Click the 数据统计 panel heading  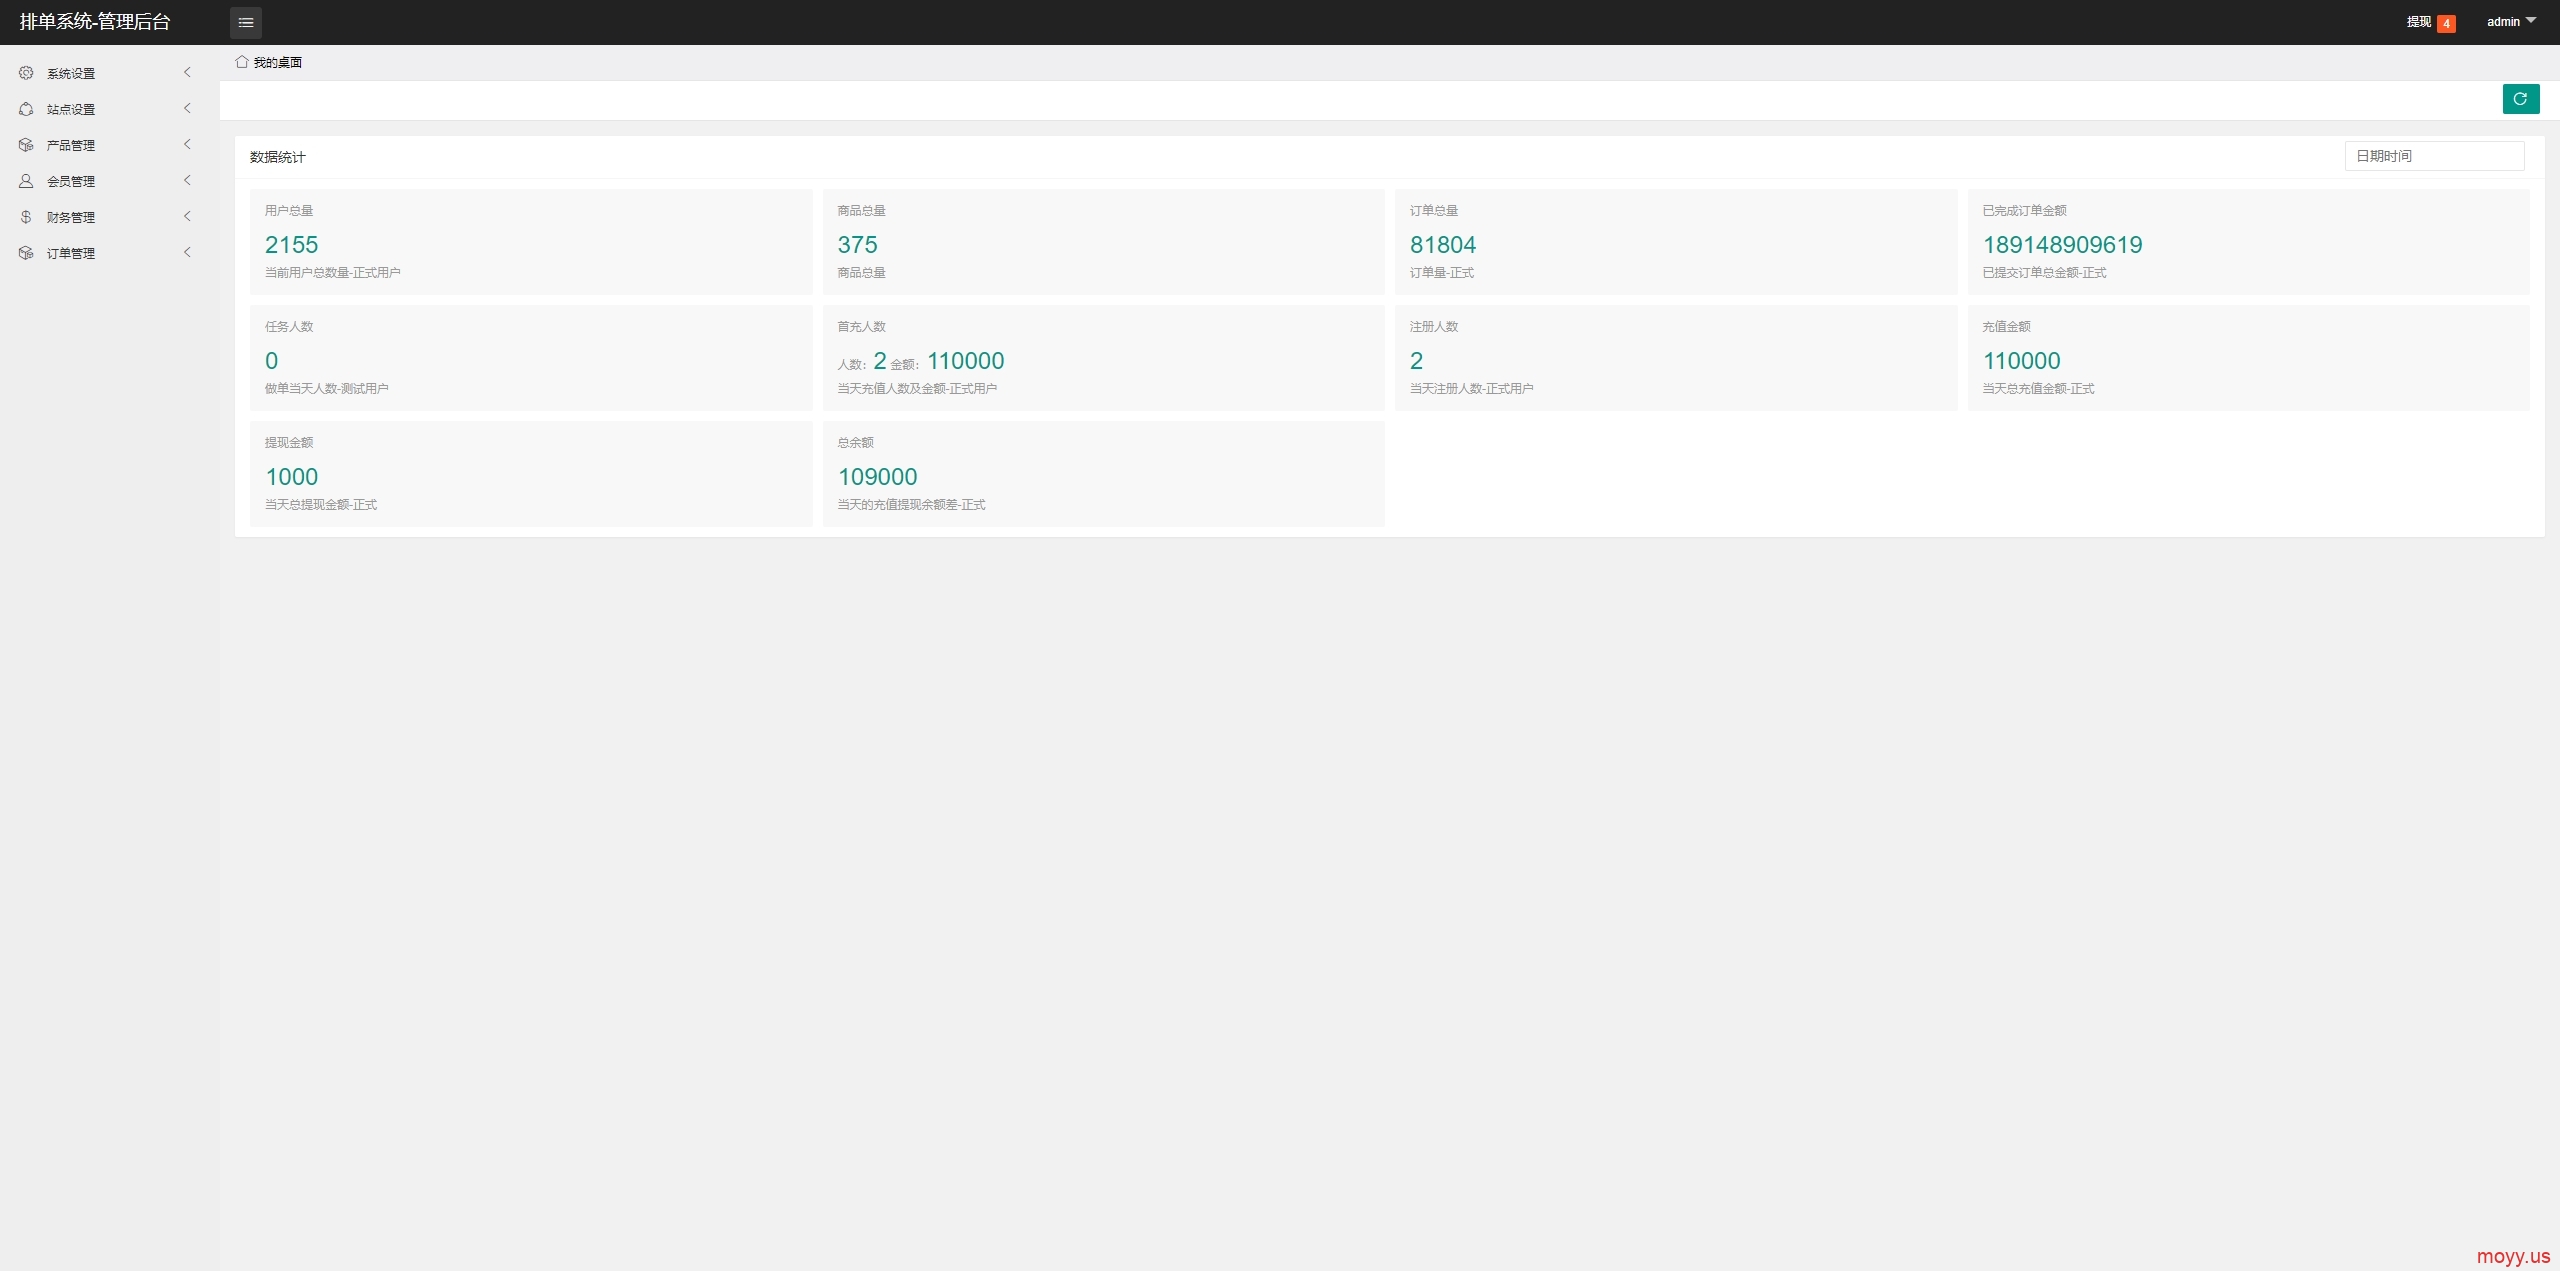(x=278, y=157)
